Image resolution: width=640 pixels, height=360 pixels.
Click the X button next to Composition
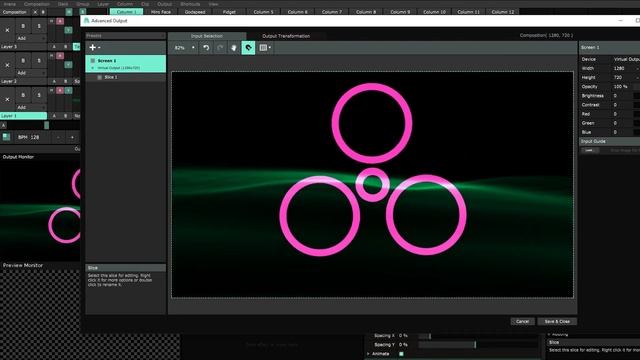tap(35, 12)
